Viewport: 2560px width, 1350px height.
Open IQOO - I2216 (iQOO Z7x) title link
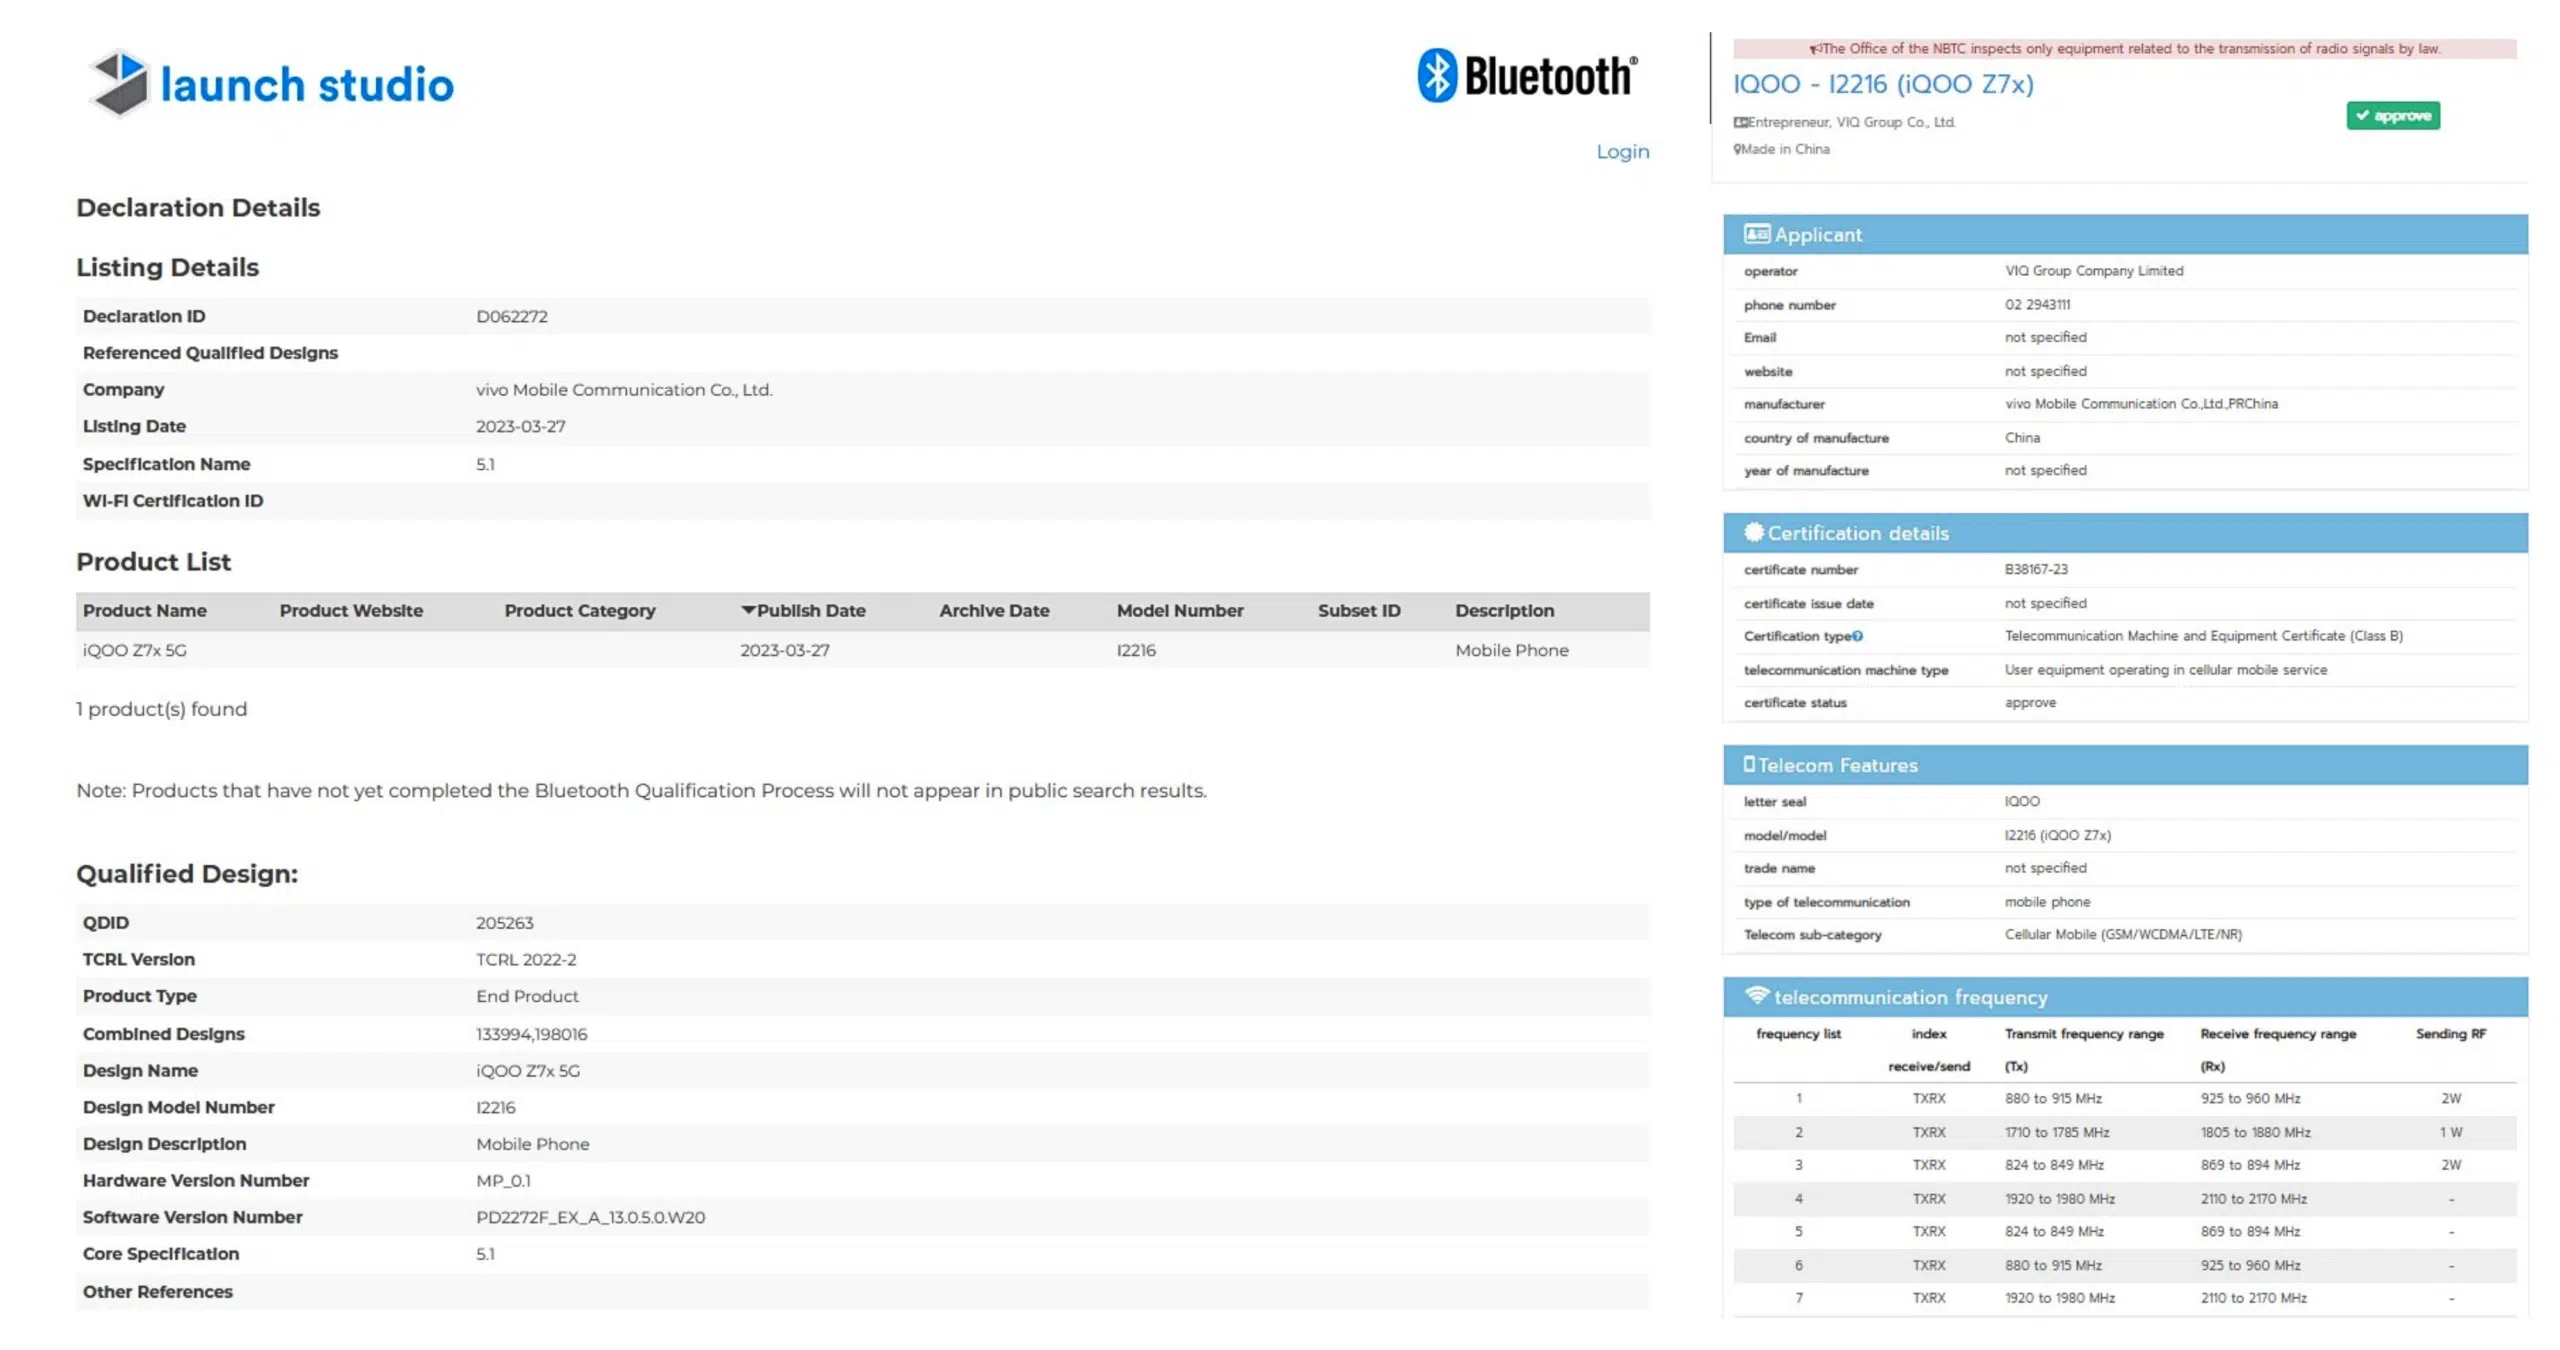[x=1882, y=84]
